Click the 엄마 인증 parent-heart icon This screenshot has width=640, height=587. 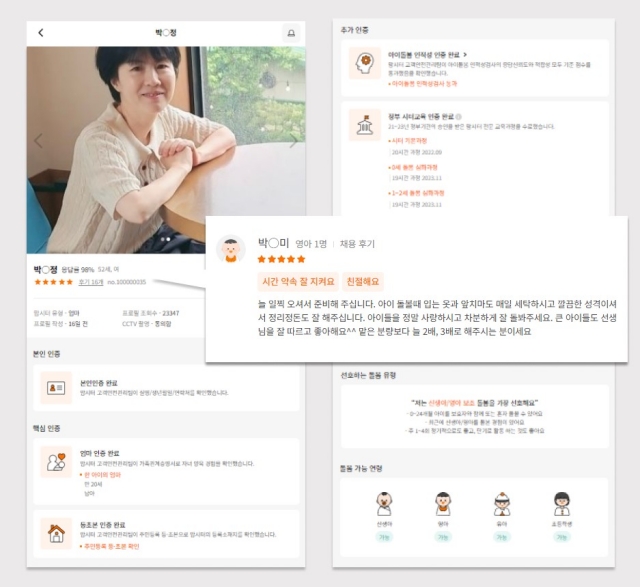pos(56,462)
